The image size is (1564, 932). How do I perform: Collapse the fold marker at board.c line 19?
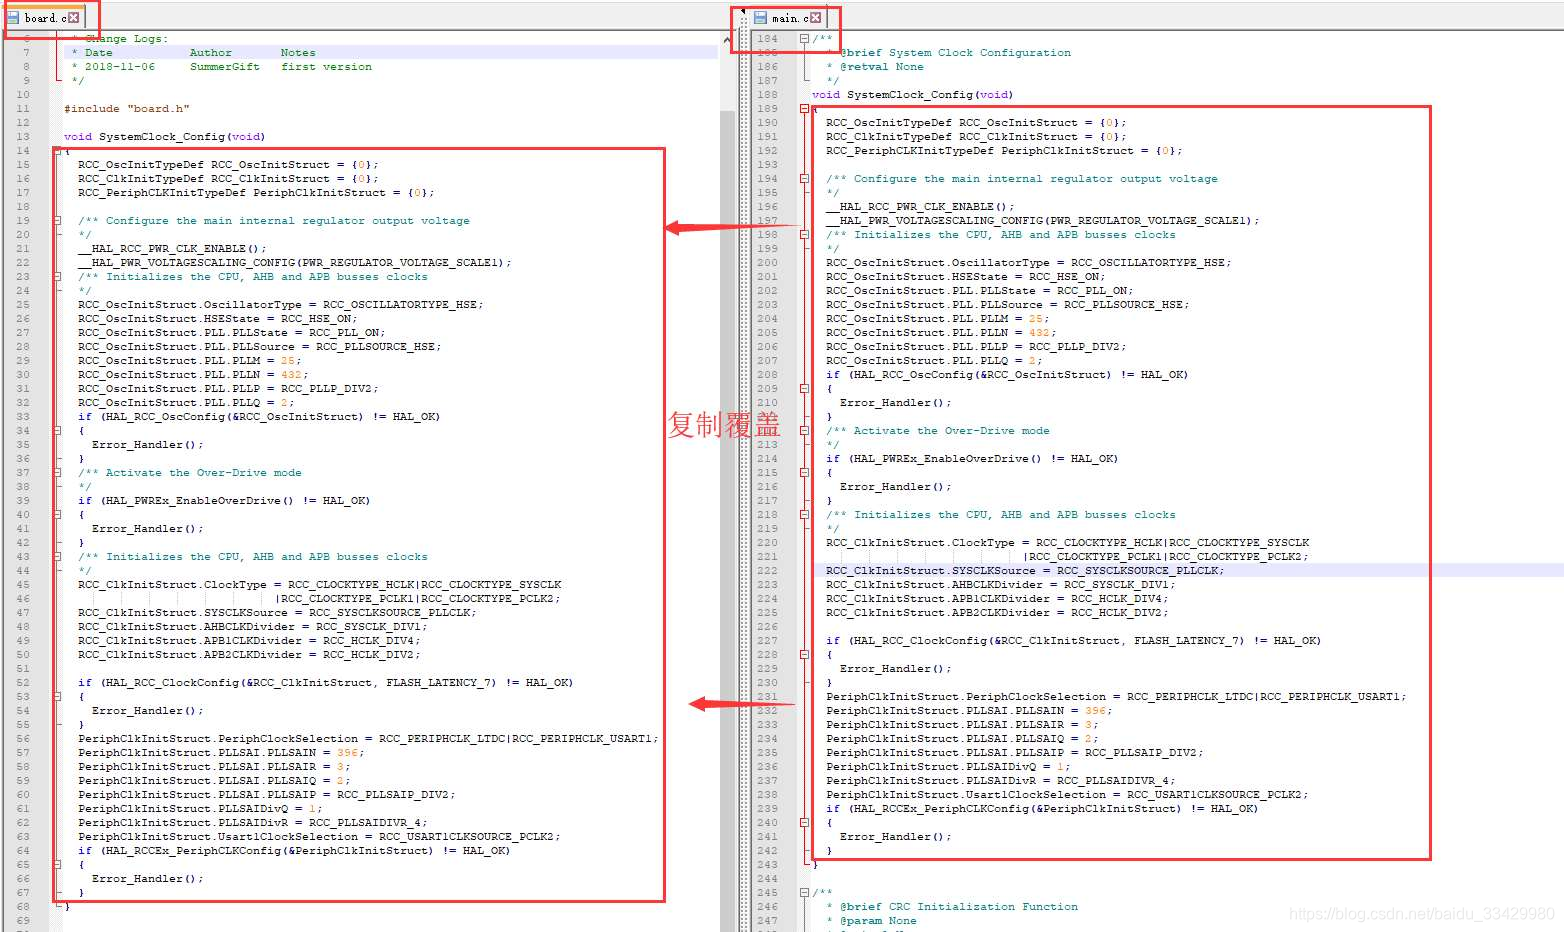click(x=57, y=220)
